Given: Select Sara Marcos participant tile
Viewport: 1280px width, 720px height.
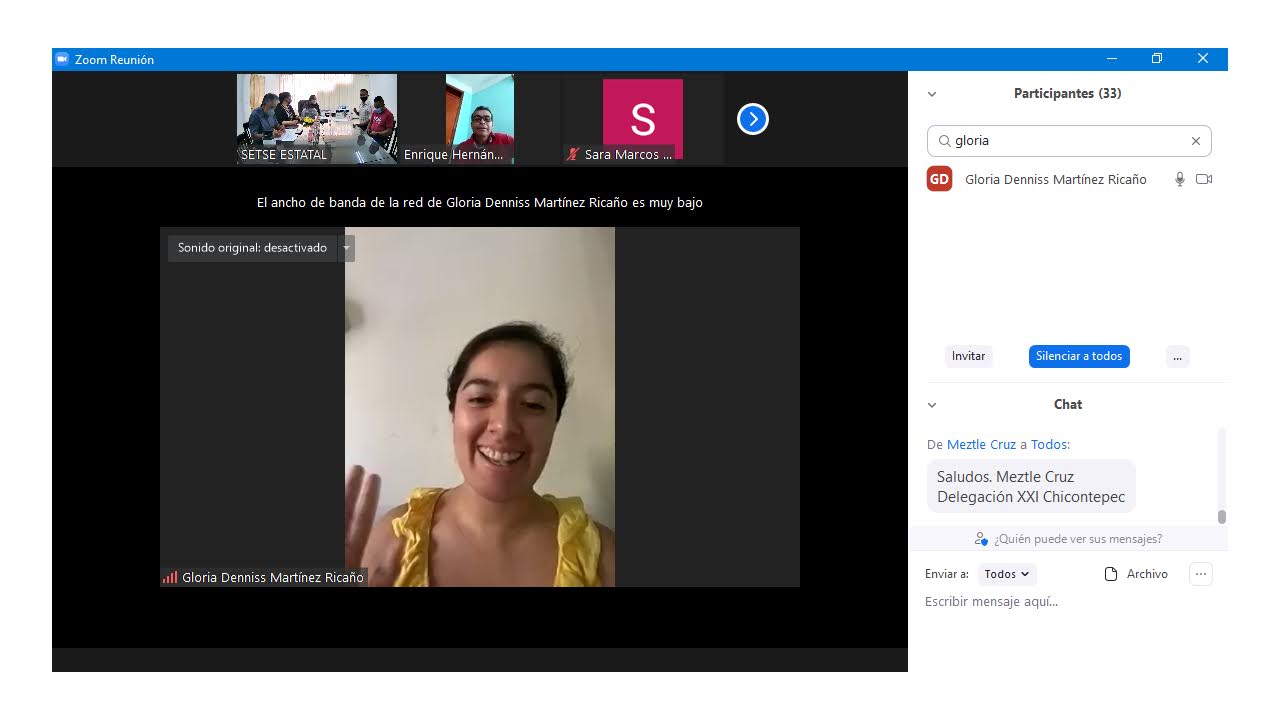Looking at the screenshot, I should click(643, 119).
